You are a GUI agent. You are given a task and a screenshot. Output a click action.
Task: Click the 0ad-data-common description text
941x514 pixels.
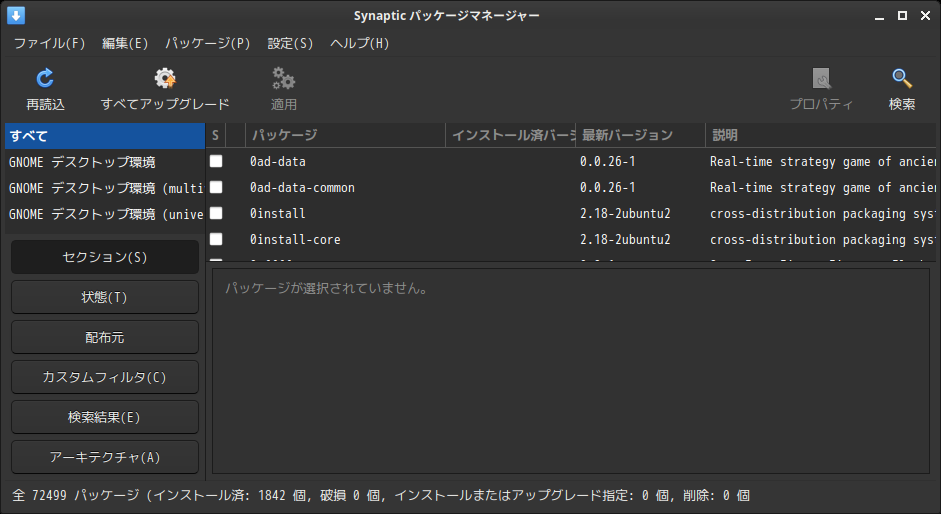point(822,187)
